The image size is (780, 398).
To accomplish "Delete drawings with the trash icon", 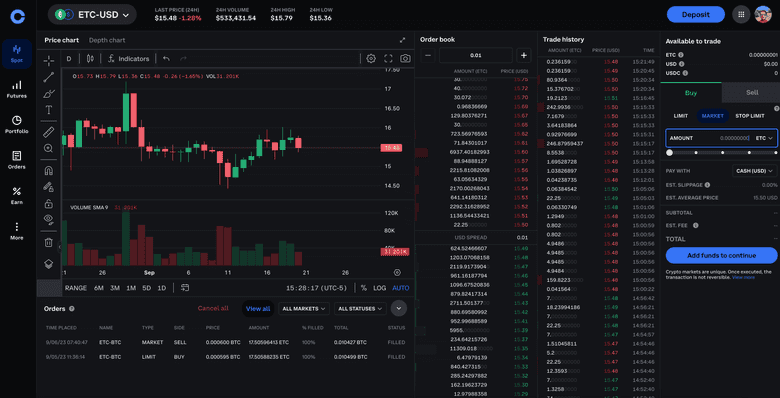I will (x=49, y=243).
